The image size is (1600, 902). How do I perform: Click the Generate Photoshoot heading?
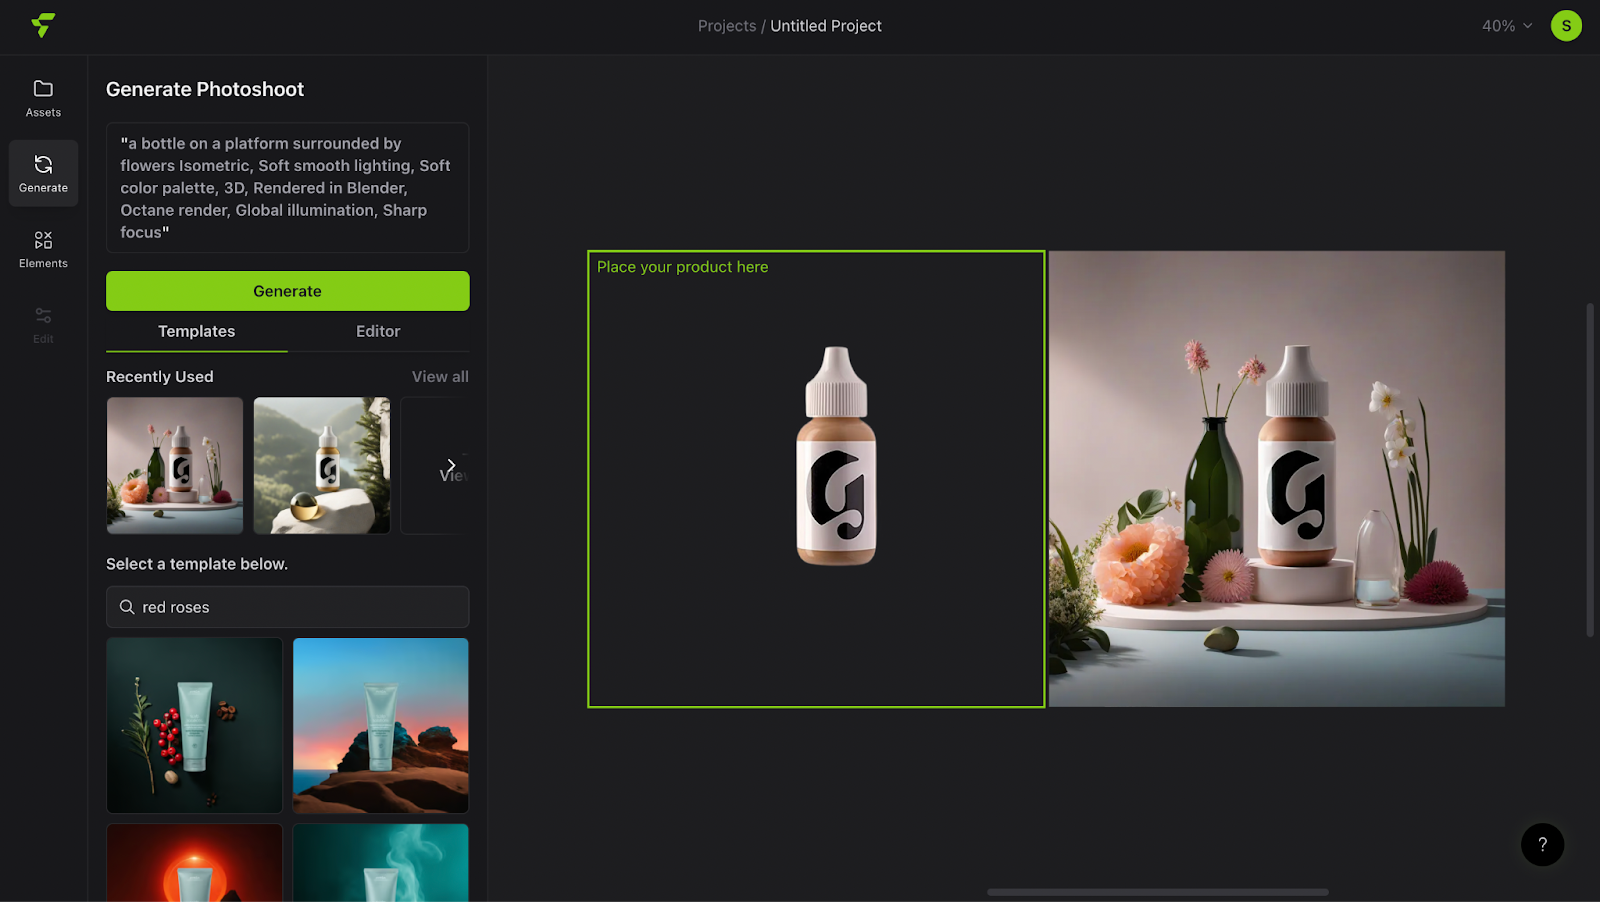tap(205, 89)
